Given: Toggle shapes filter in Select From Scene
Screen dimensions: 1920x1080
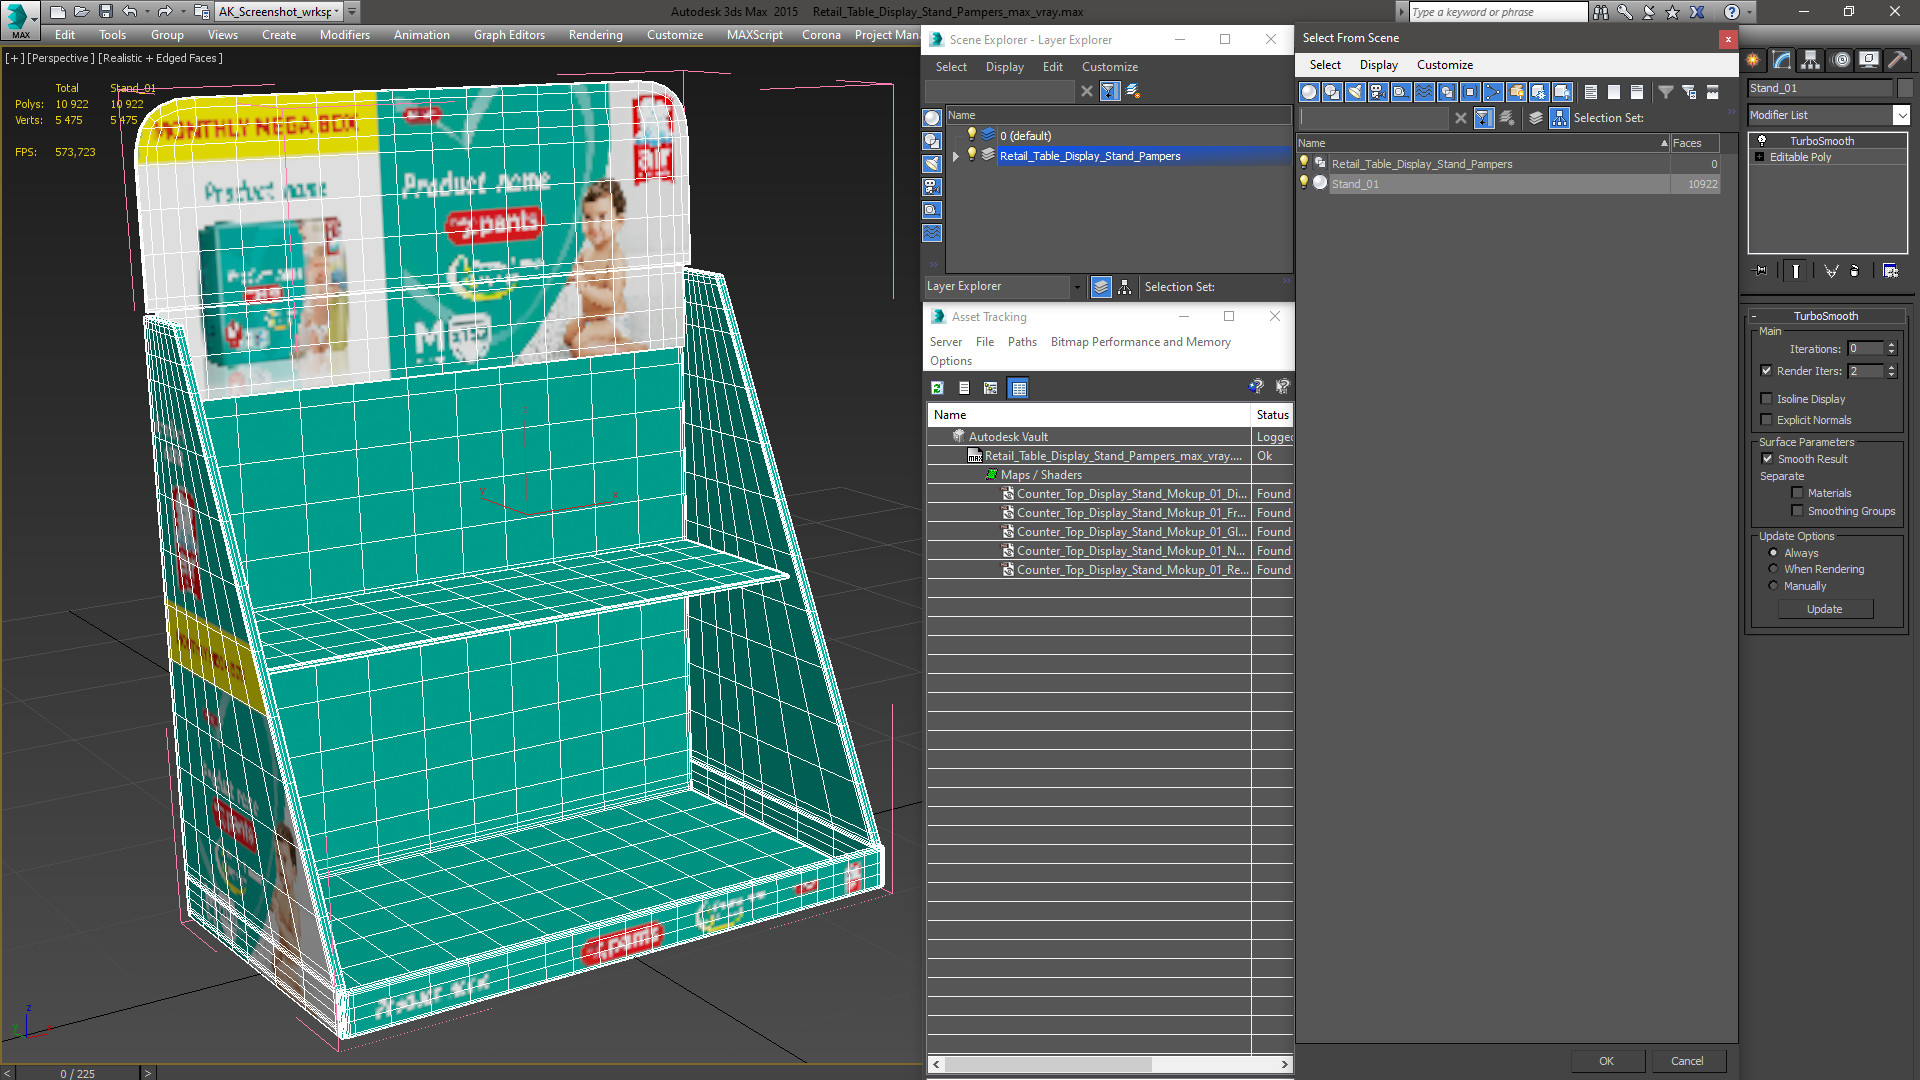Looking at the screenshot, I should (x=1332, y=92).
